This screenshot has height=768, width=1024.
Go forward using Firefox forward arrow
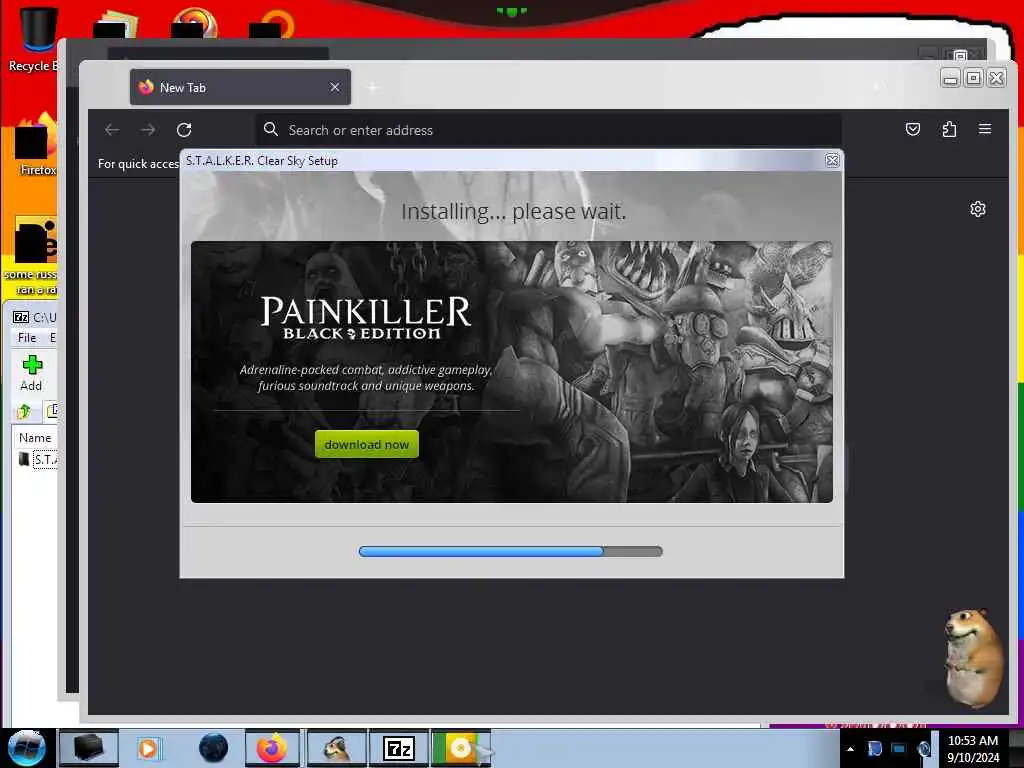(x=148, y=130)
